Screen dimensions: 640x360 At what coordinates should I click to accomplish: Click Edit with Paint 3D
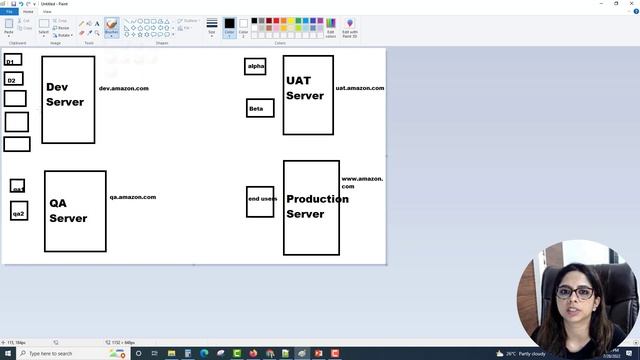coord(350,28)
